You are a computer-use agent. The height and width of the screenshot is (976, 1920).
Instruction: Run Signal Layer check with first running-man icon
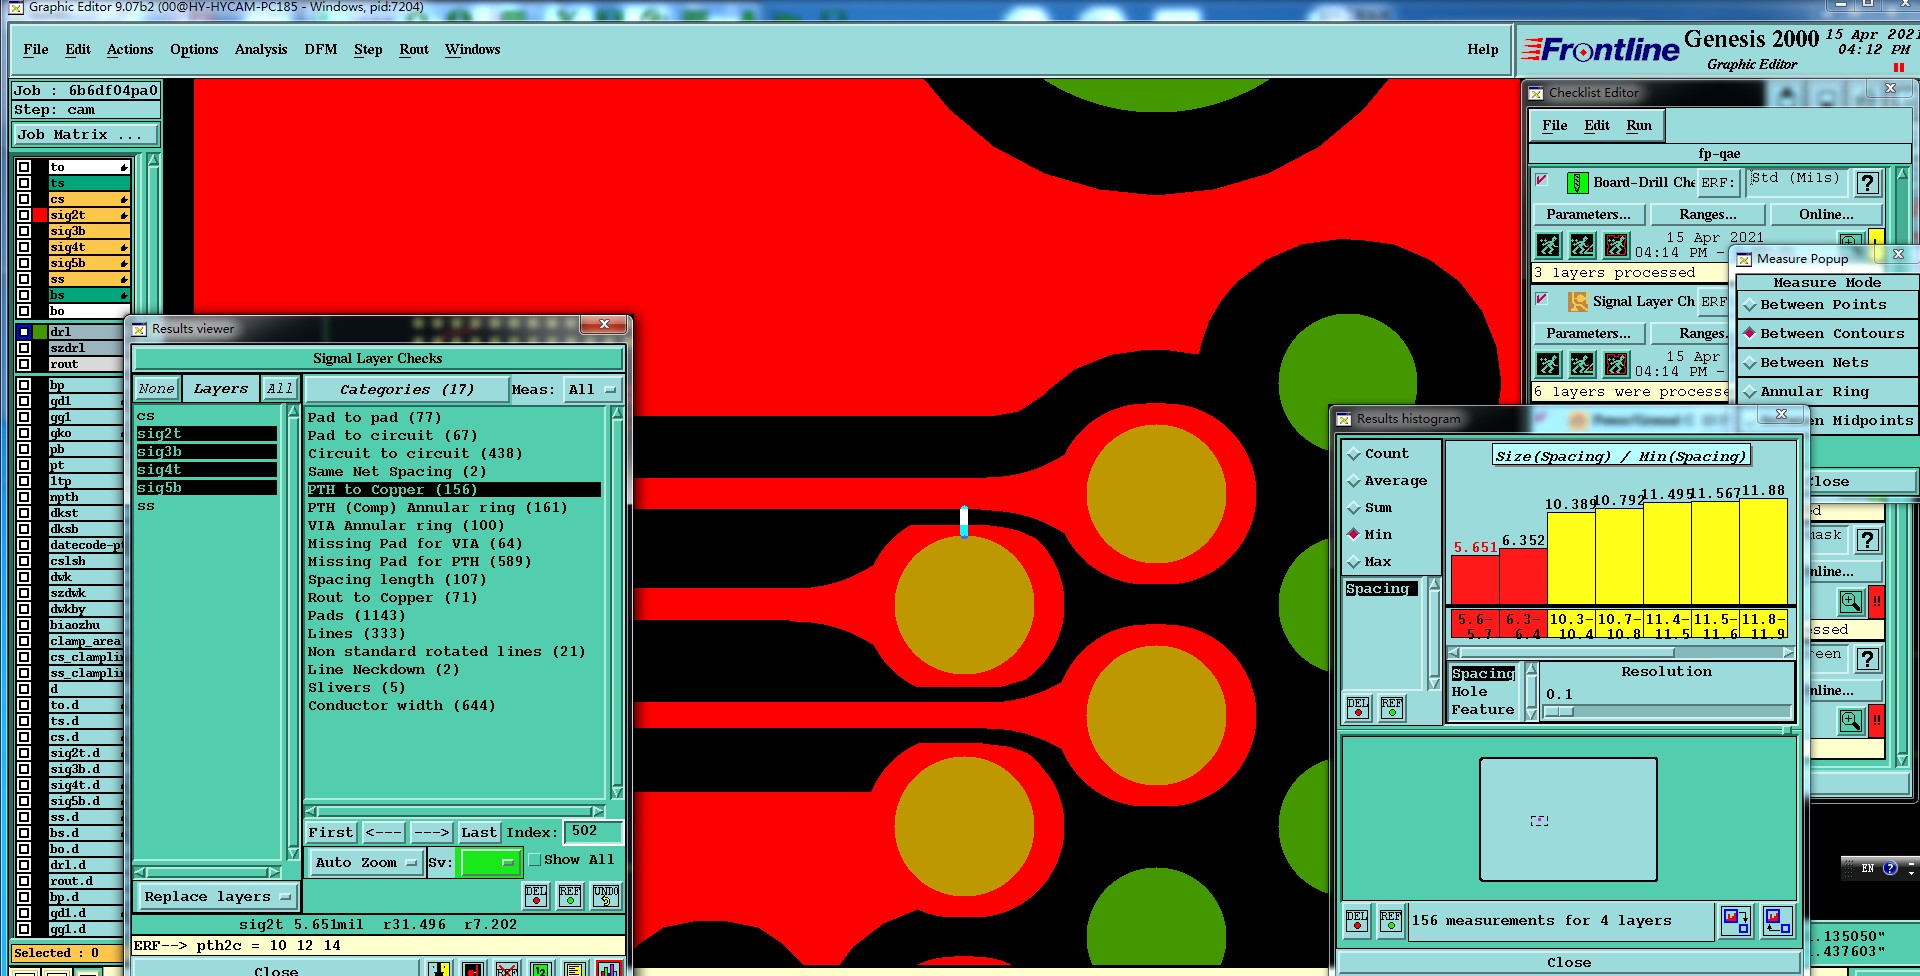tap(1548, 364)
